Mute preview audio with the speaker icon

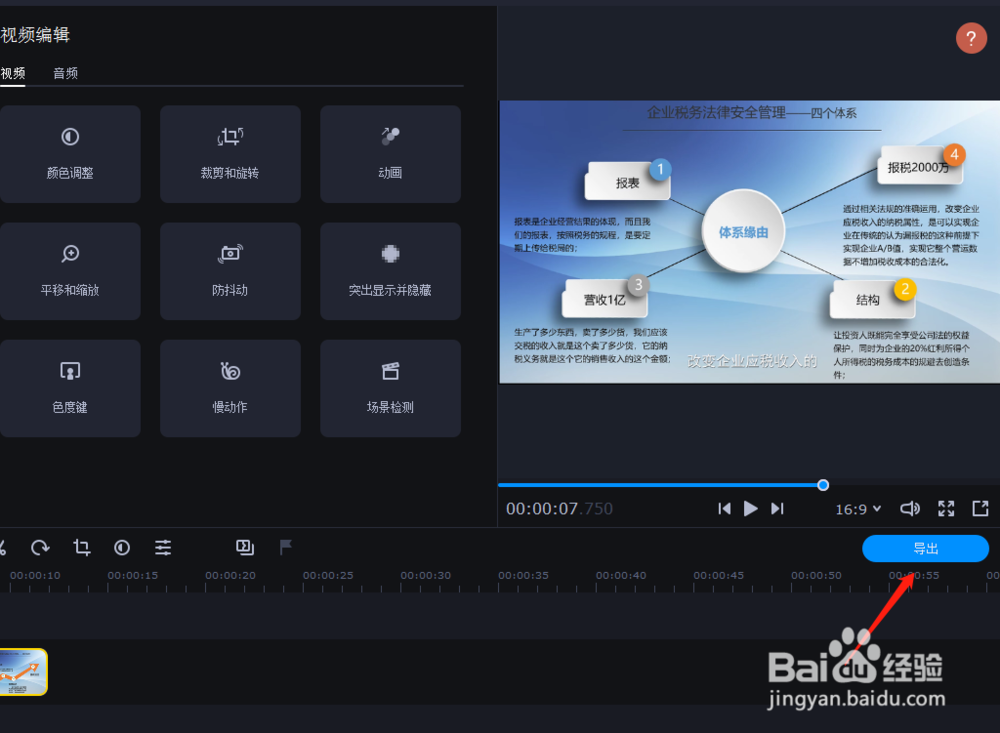pos(910,508)
